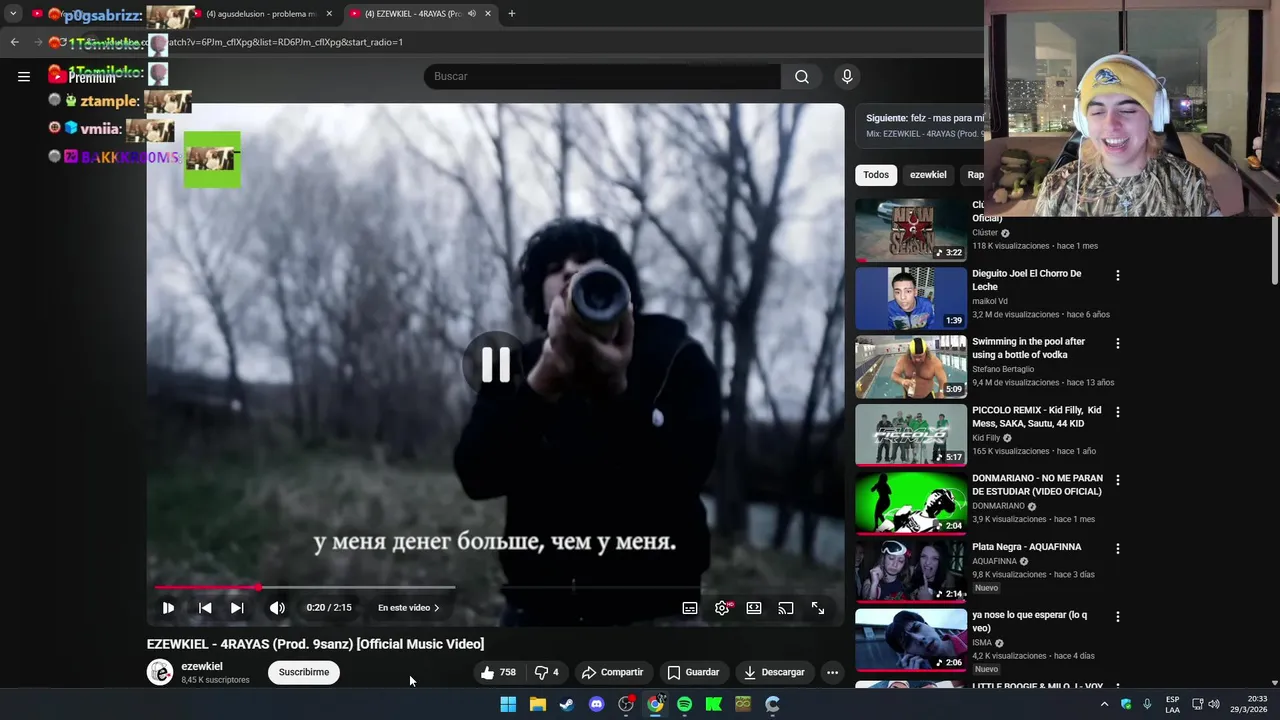1280x720 pixels.
Task: Like the video with 758 likes
Action: (x=497, y=672)
